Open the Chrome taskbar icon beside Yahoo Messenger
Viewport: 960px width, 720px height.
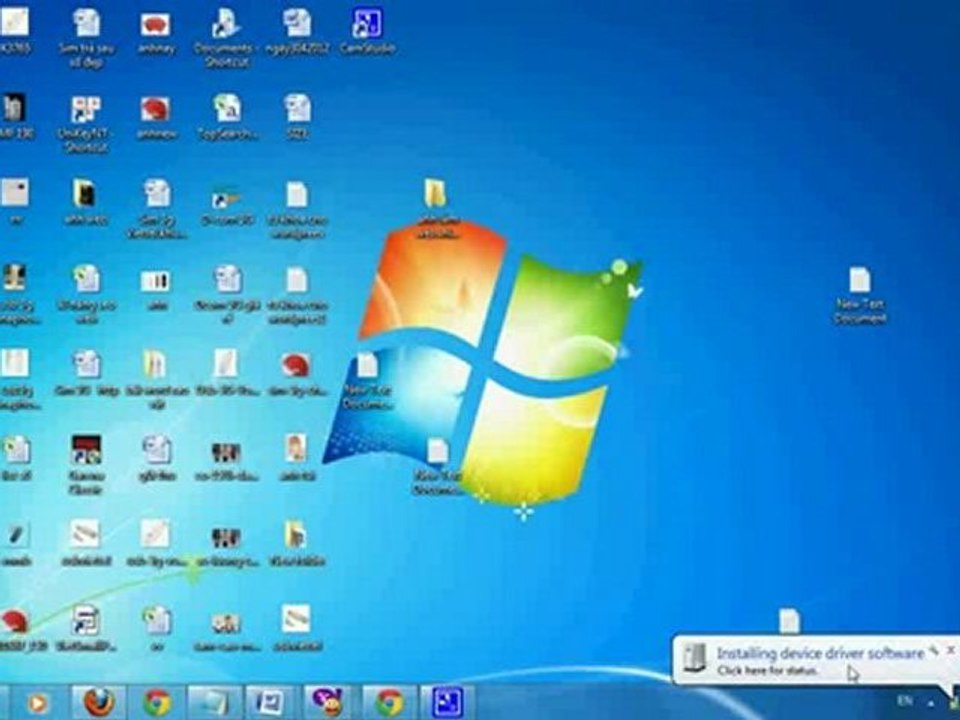[389, 702]
